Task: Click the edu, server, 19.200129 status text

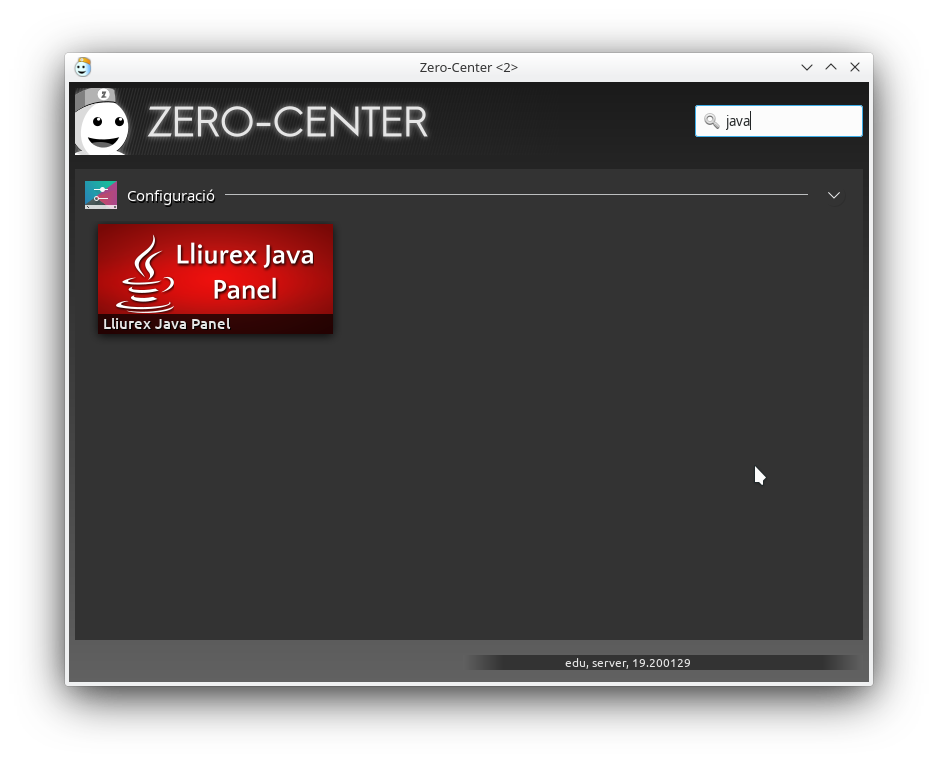Action: pos(628,663)
